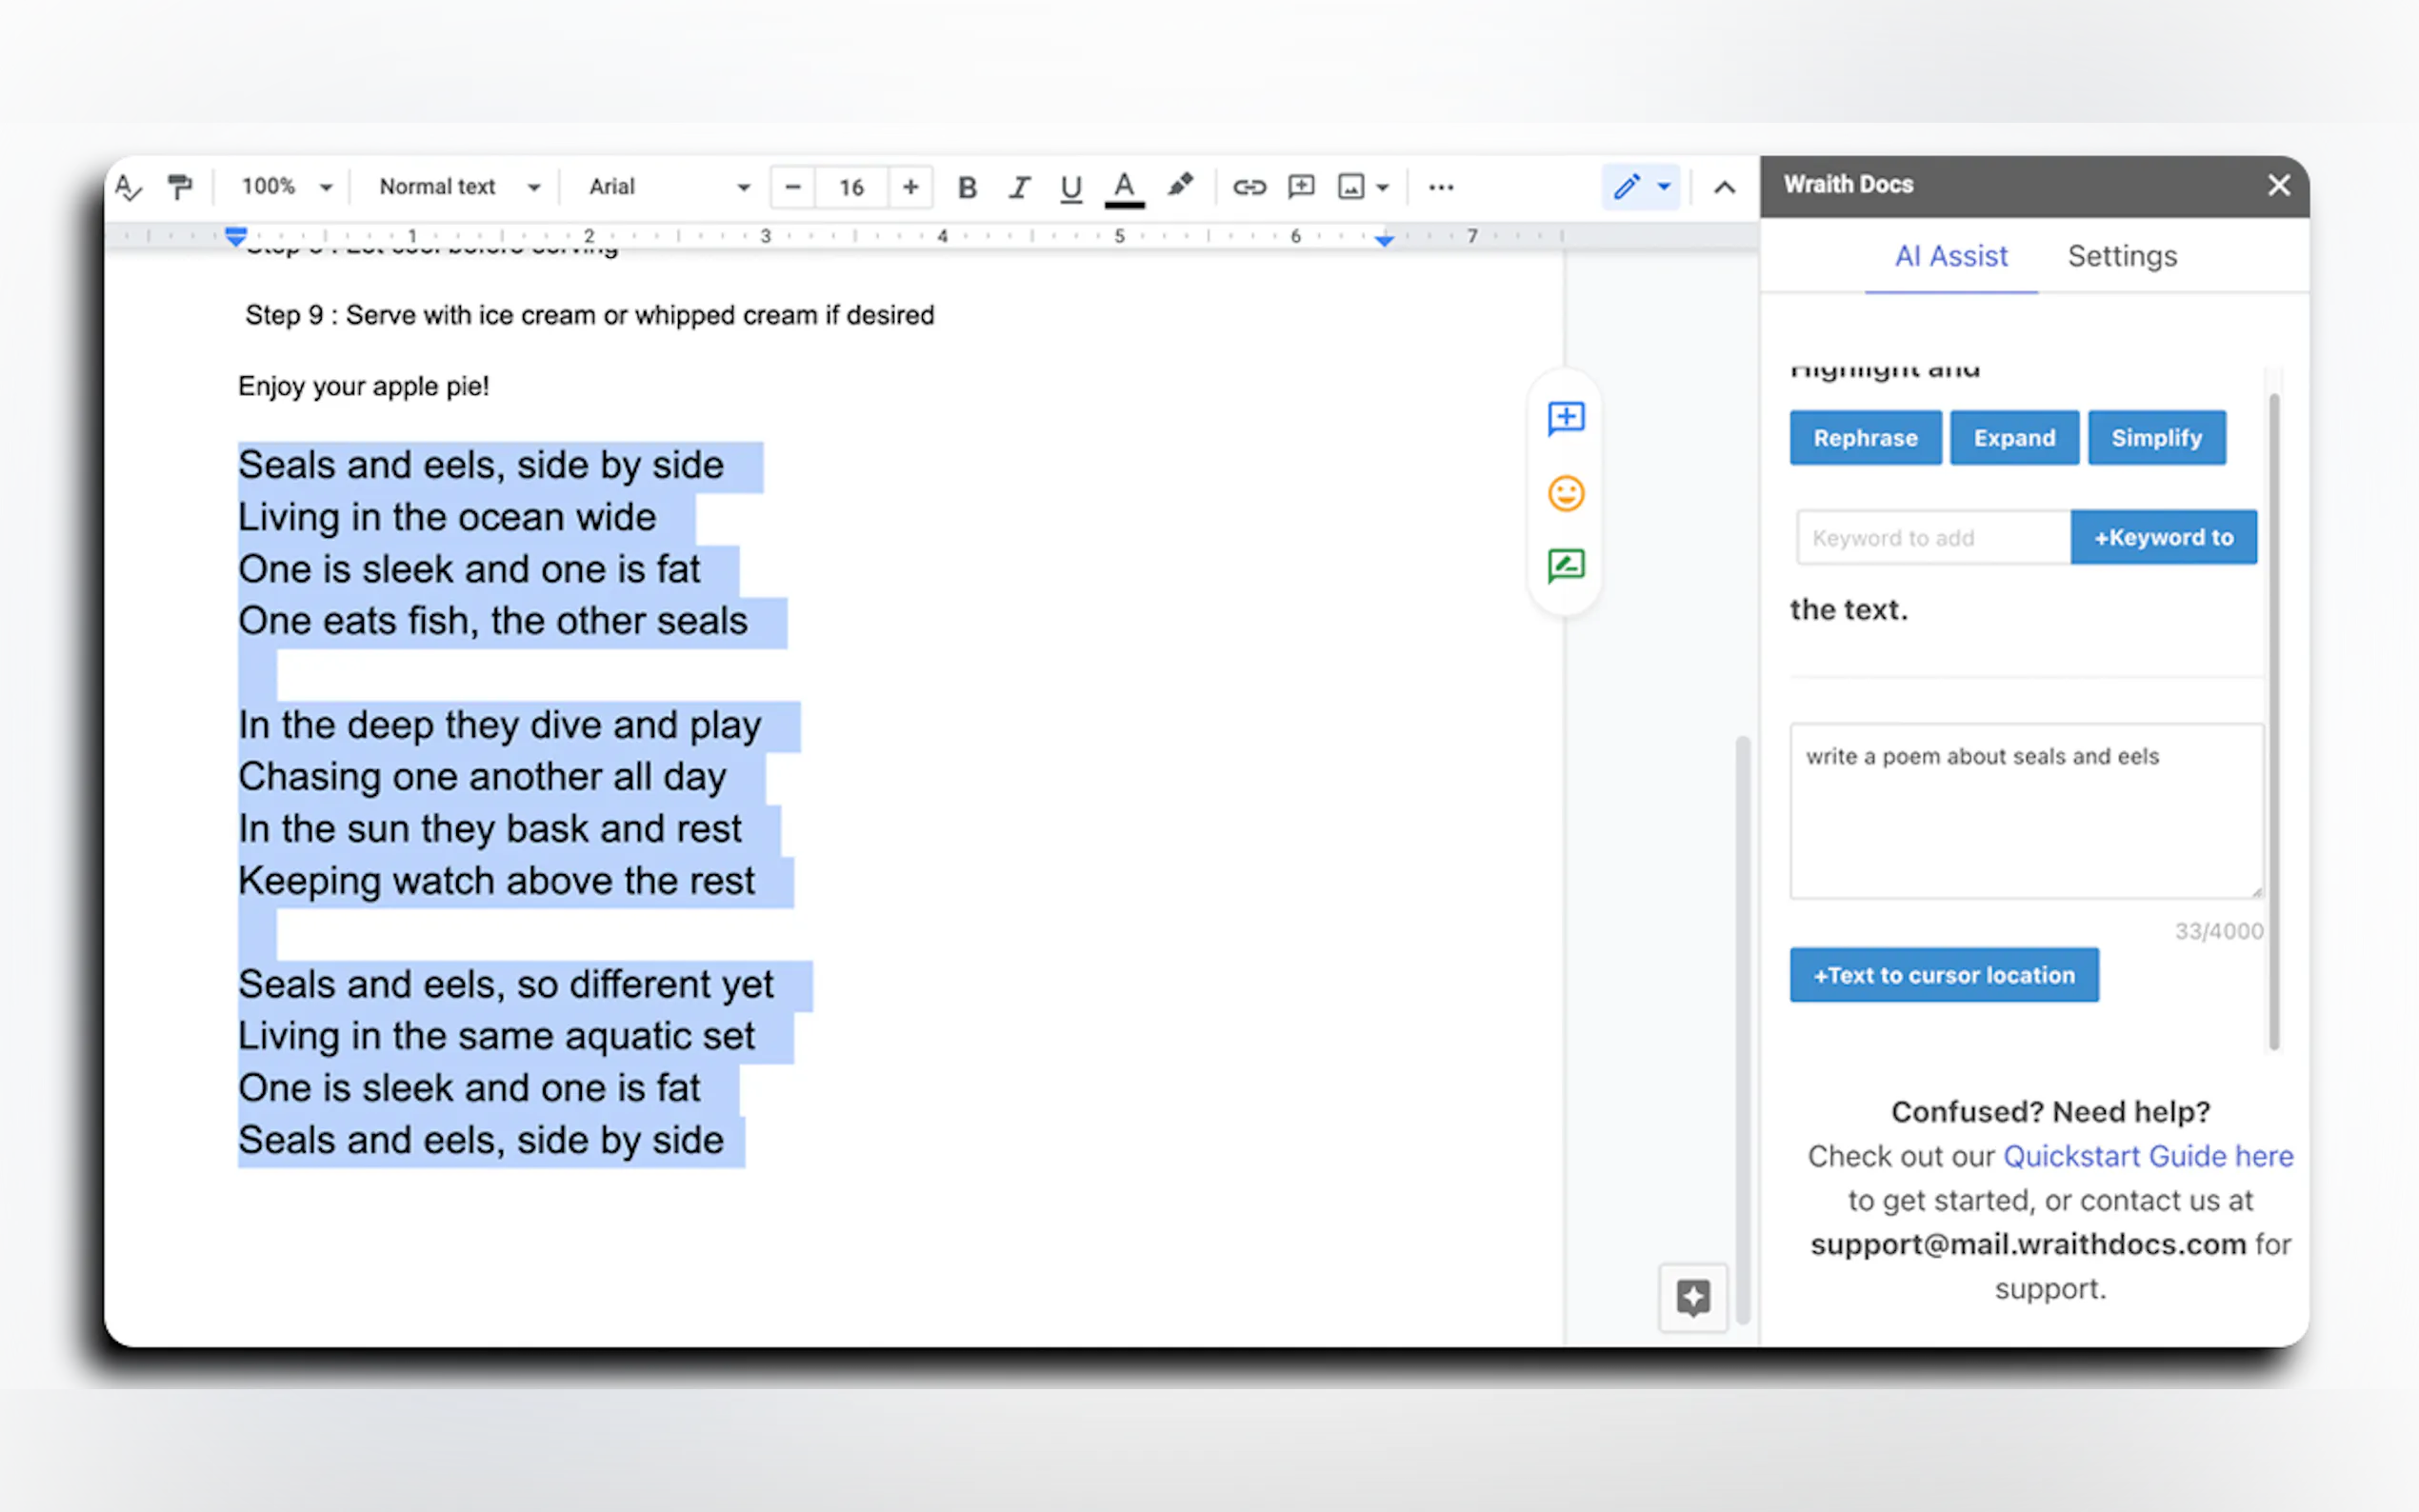Open the 100% zoom dropdown
The width and height of the screenshot is (2419, 1512).
[x=286, y=187]
